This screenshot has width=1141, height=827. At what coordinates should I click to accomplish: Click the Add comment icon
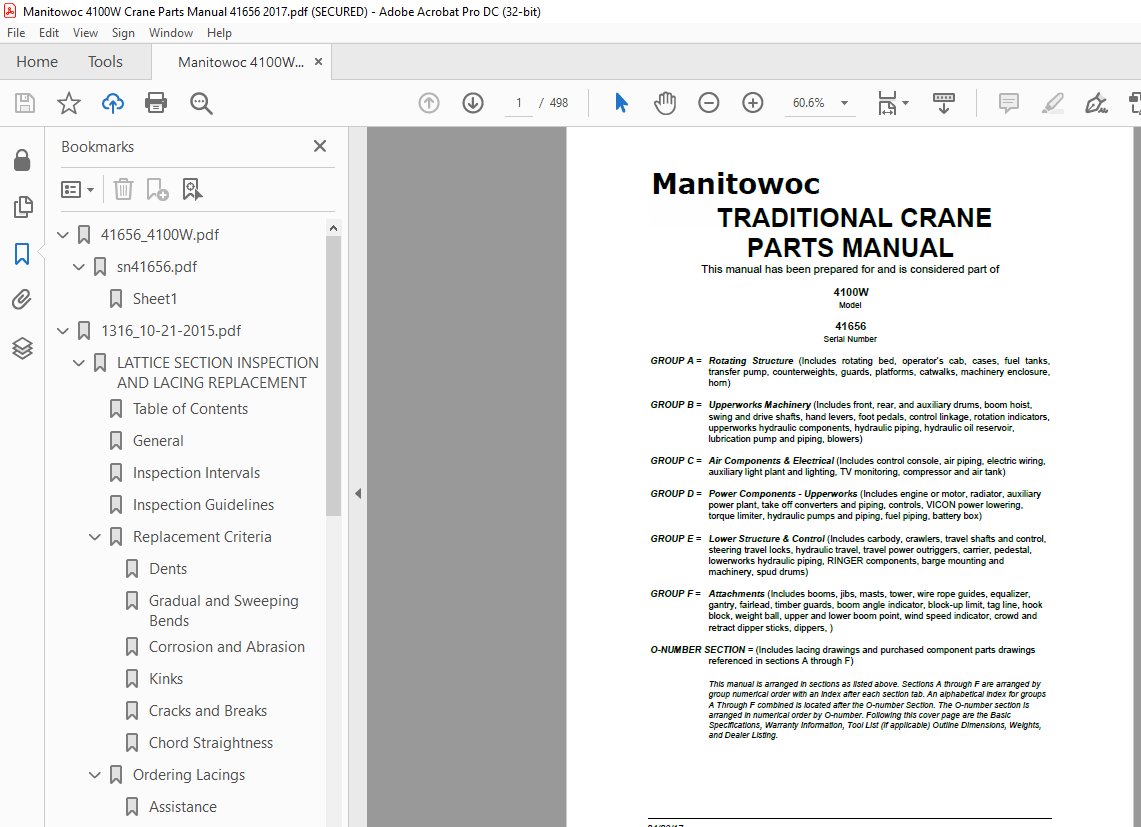pyautogui.click(x=1009, y=103)
